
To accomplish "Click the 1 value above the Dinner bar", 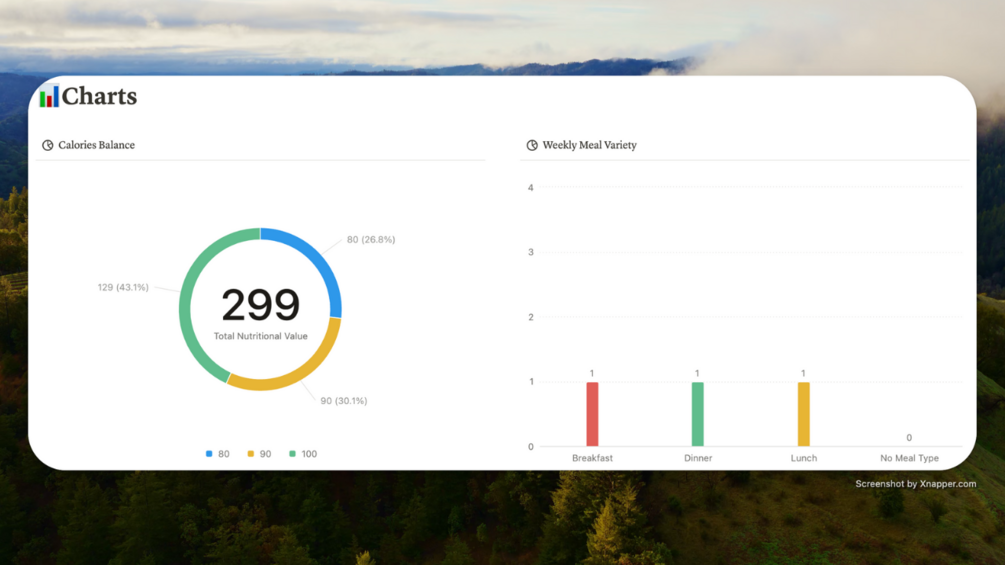I will click(697, 373).
